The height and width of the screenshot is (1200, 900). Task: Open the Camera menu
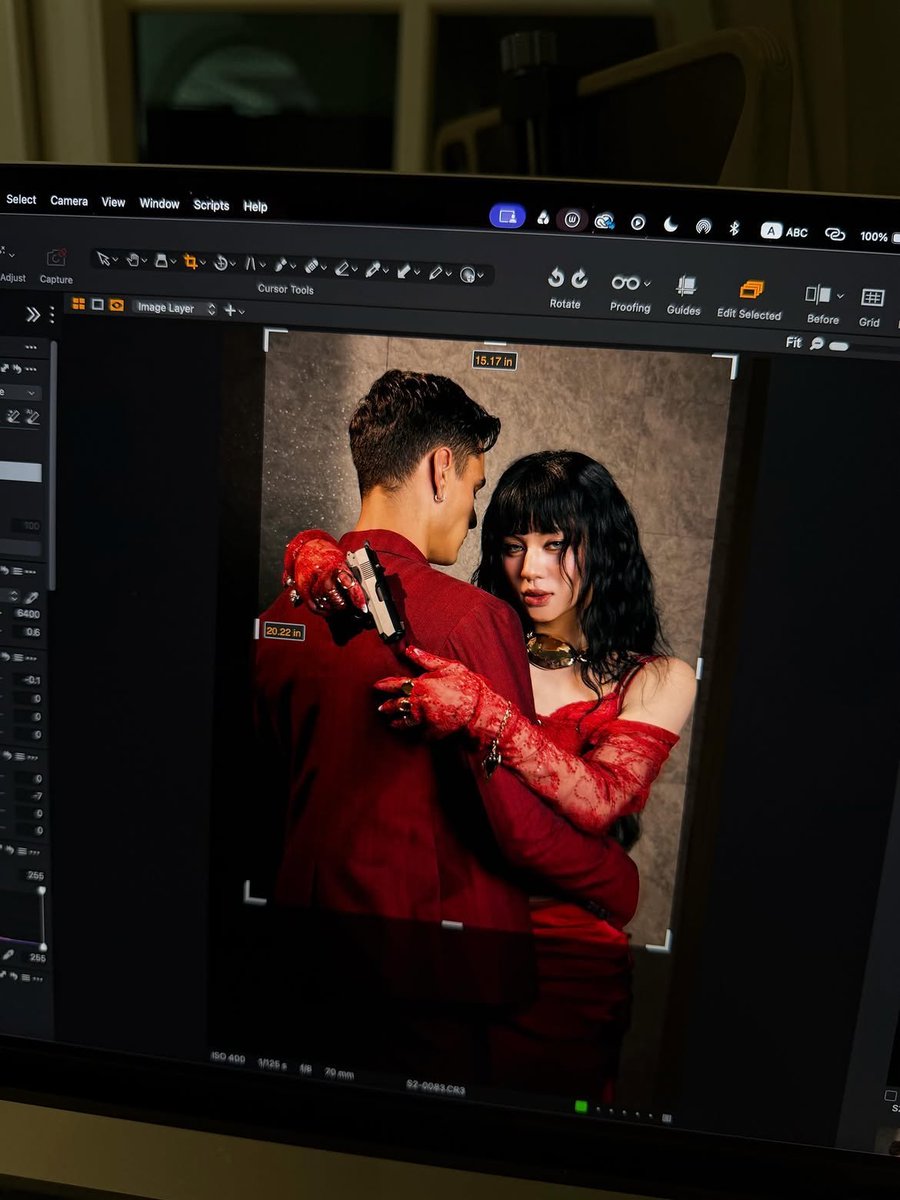tap(69, 201)
